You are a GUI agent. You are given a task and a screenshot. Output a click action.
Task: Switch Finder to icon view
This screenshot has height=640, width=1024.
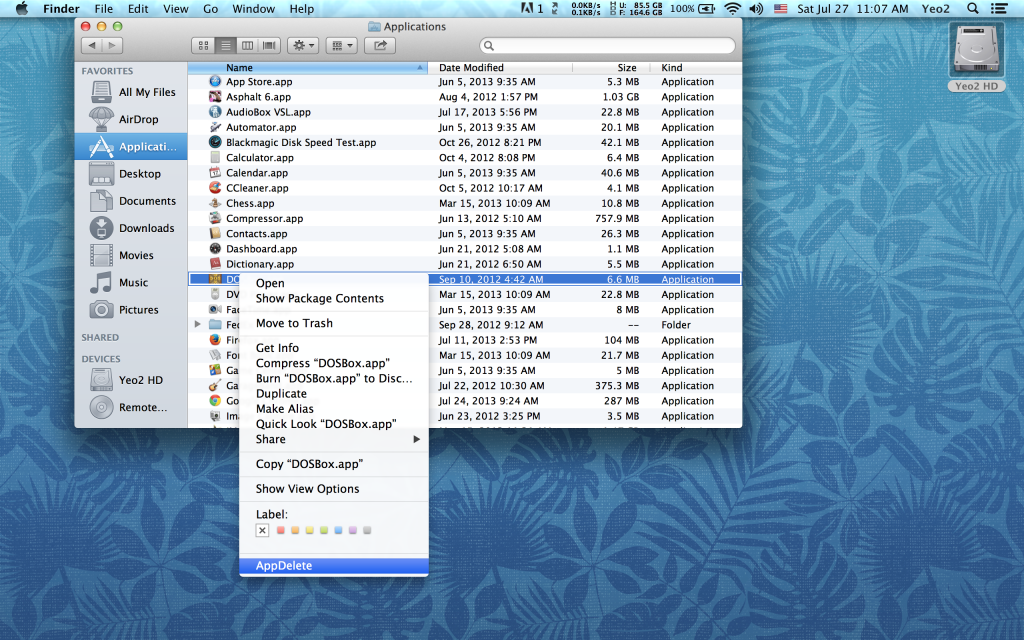coord(203,46)
